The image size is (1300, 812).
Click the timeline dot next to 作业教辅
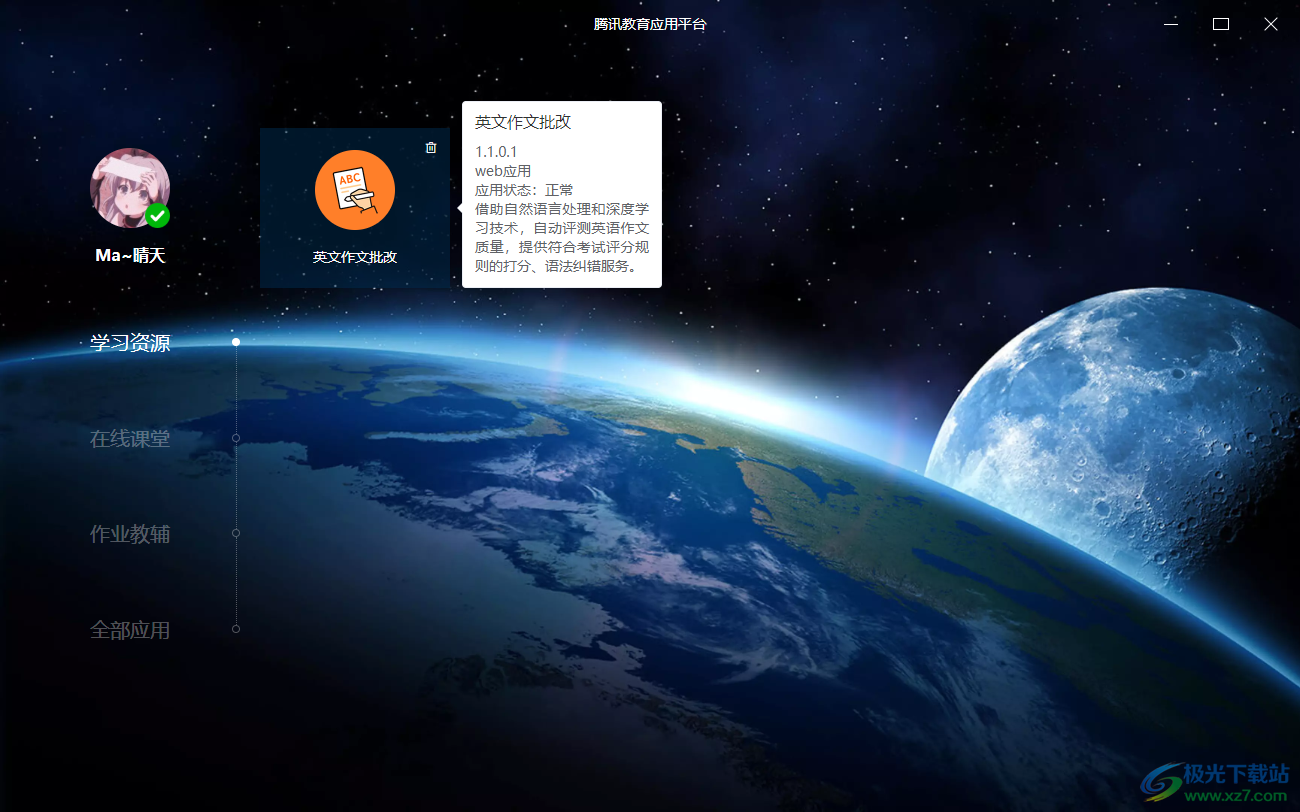236,533
